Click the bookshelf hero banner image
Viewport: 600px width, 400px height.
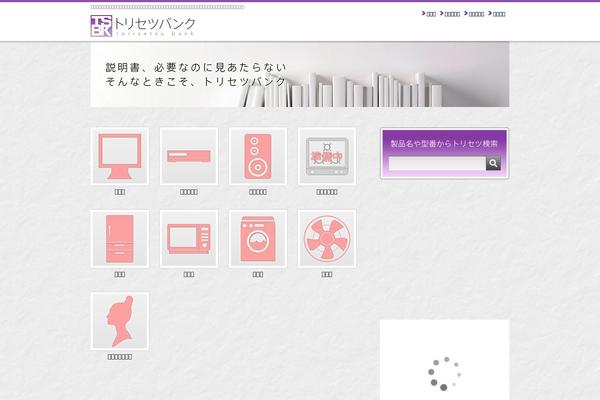(x=300, y=74)
